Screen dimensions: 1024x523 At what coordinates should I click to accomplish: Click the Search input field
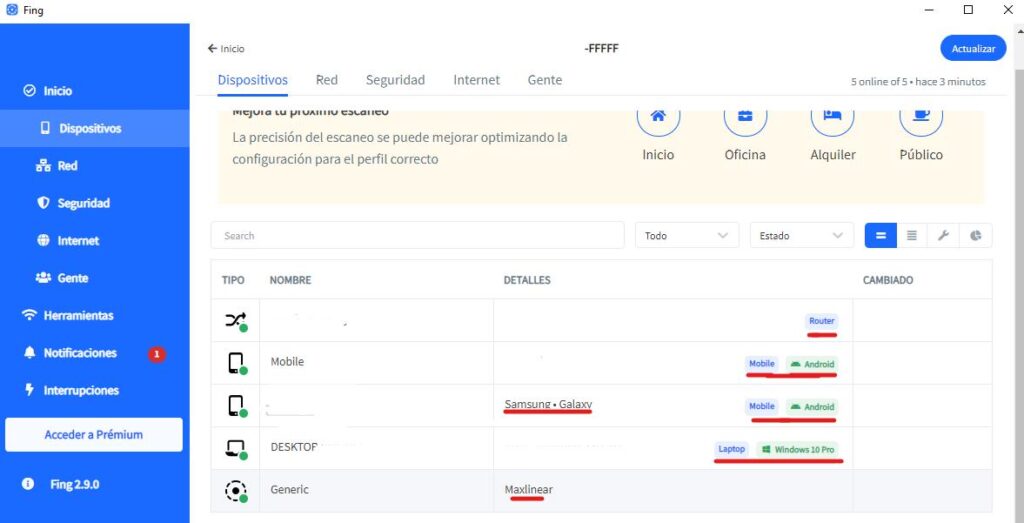coord(417,235)
